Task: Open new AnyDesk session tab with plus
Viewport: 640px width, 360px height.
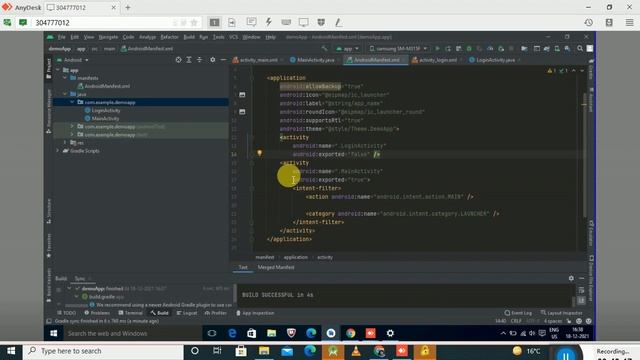Action: [128, 7]
